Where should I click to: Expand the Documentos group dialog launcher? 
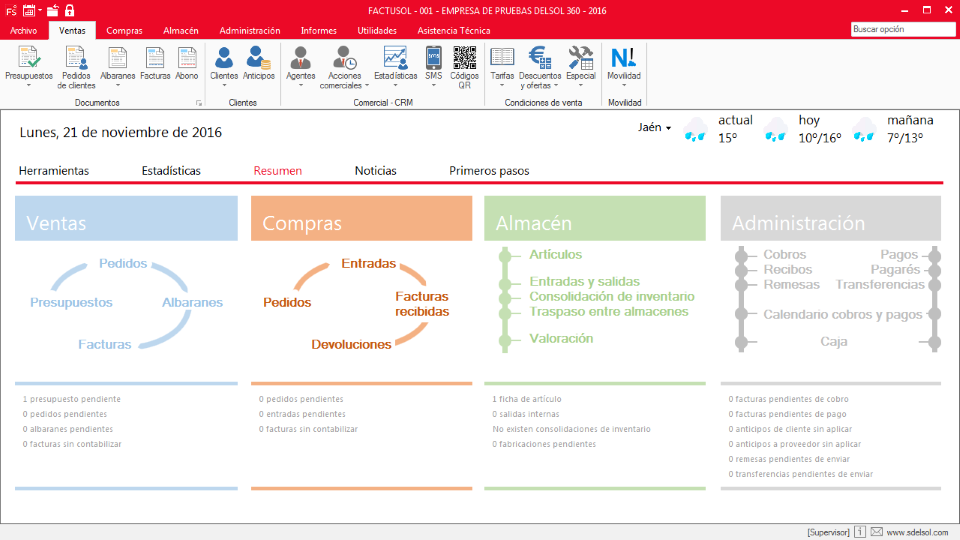199,103
